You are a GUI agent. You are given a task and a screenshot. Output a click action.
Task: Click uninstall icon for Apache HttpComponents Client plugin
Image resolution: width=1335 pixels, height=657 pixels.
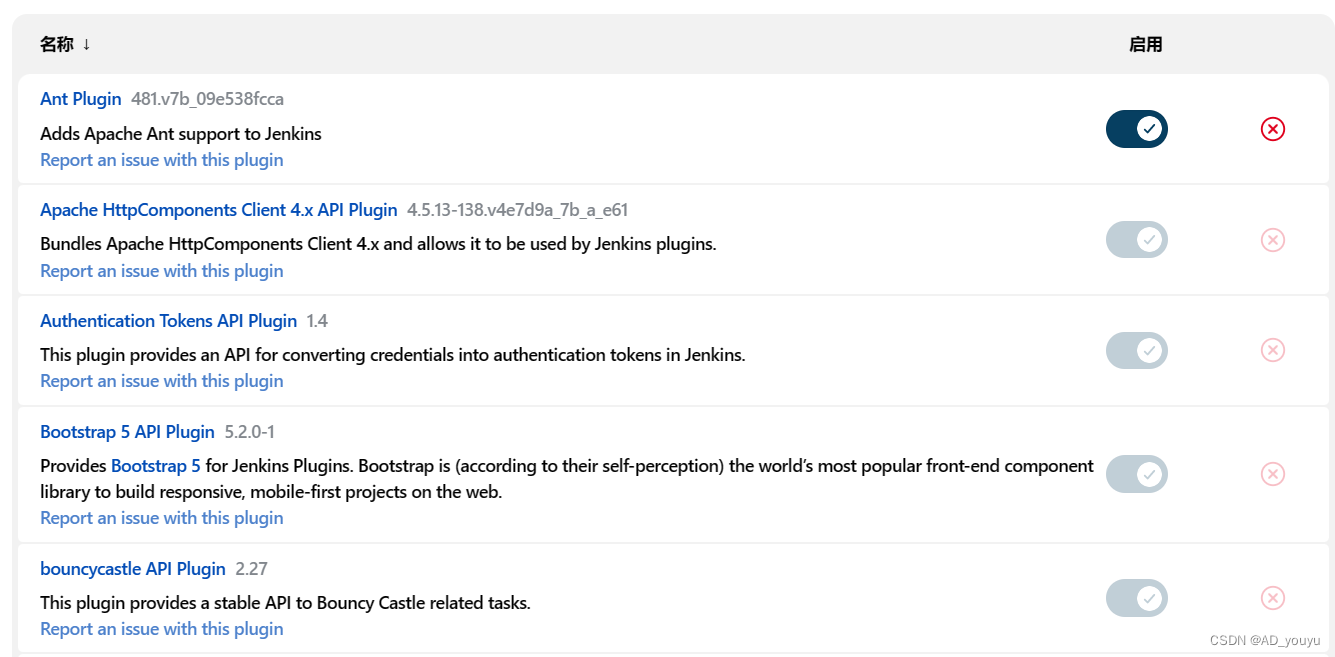point(1272,240)
